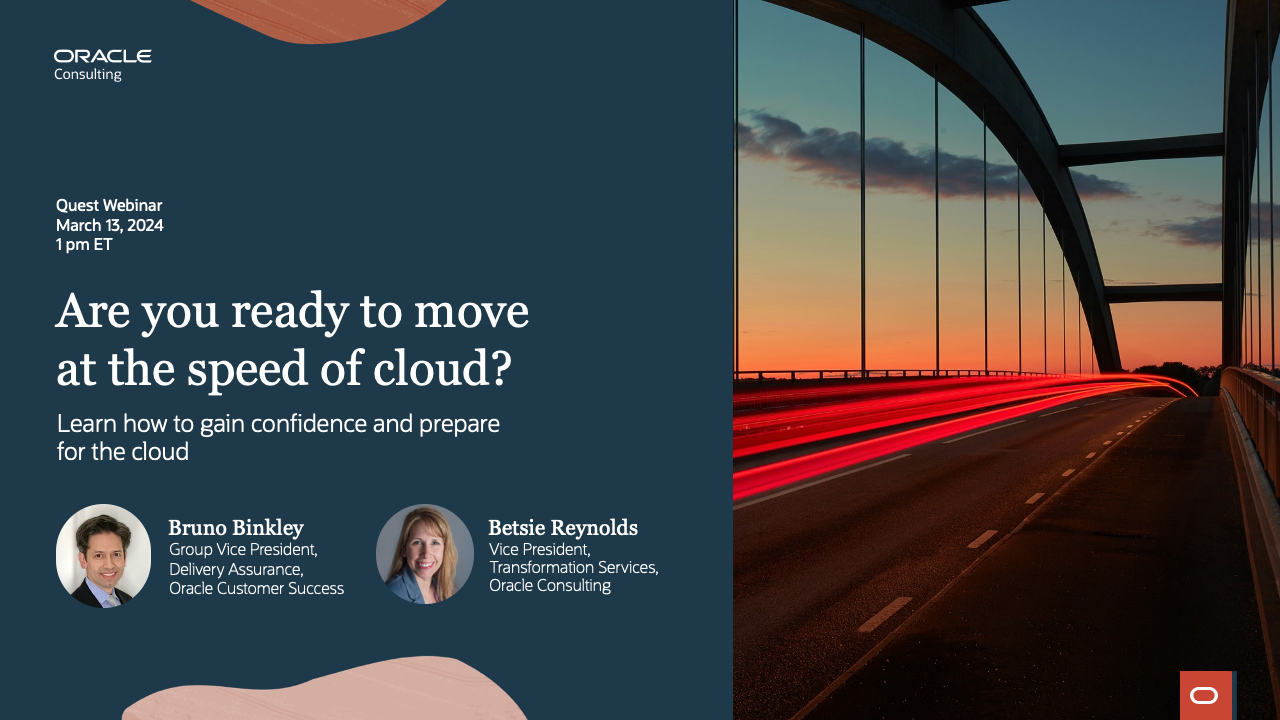Screen dimensions: 1280x720
Task: Click the March 13, 2024 date text
Action: point(110,225)
